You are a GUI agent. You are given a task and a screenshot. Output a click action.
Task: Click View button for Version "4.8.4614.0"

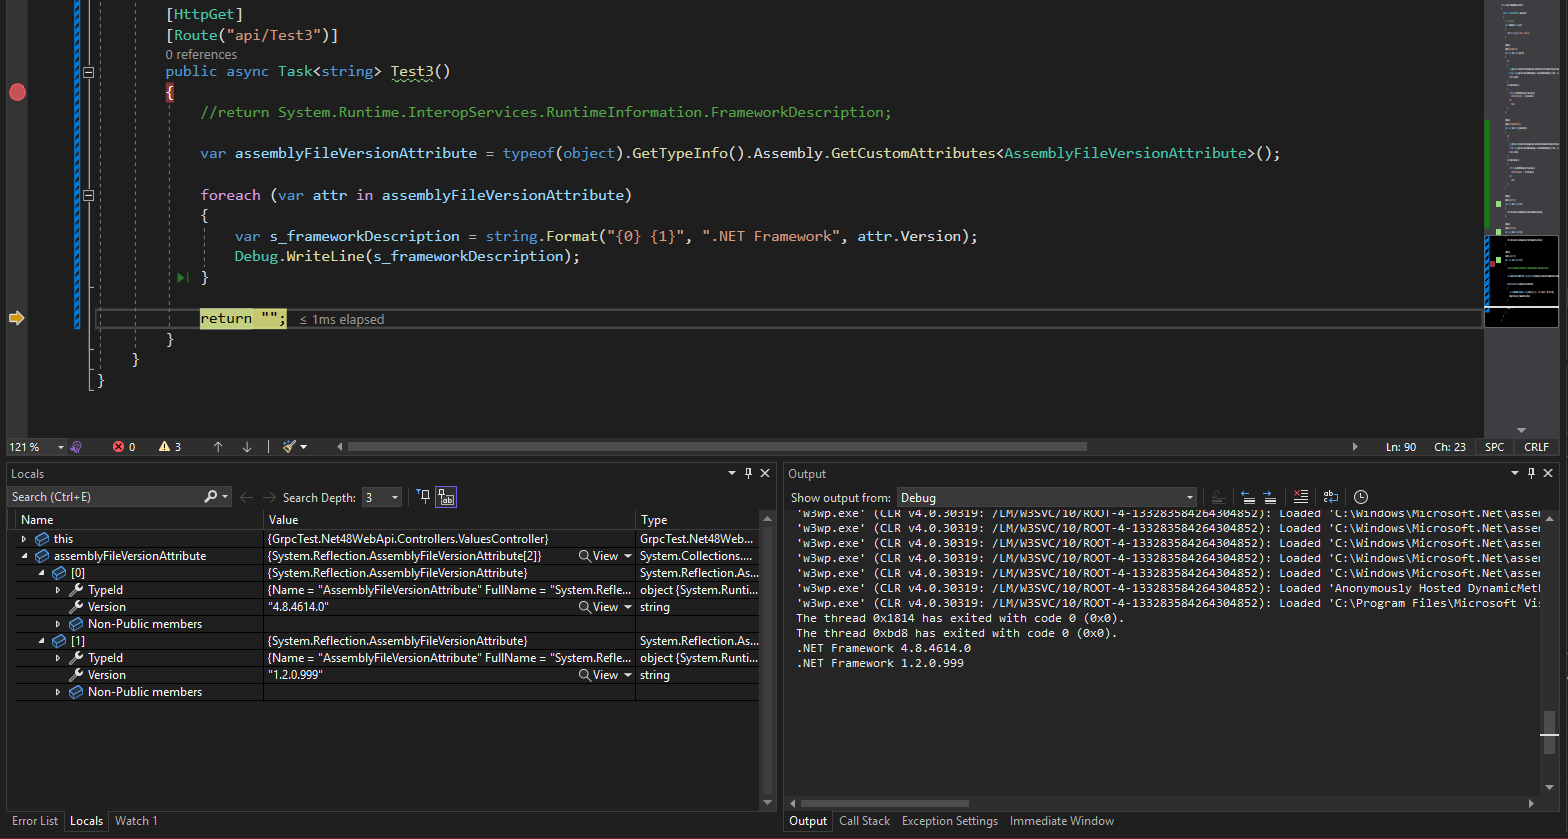coord(599,607)
